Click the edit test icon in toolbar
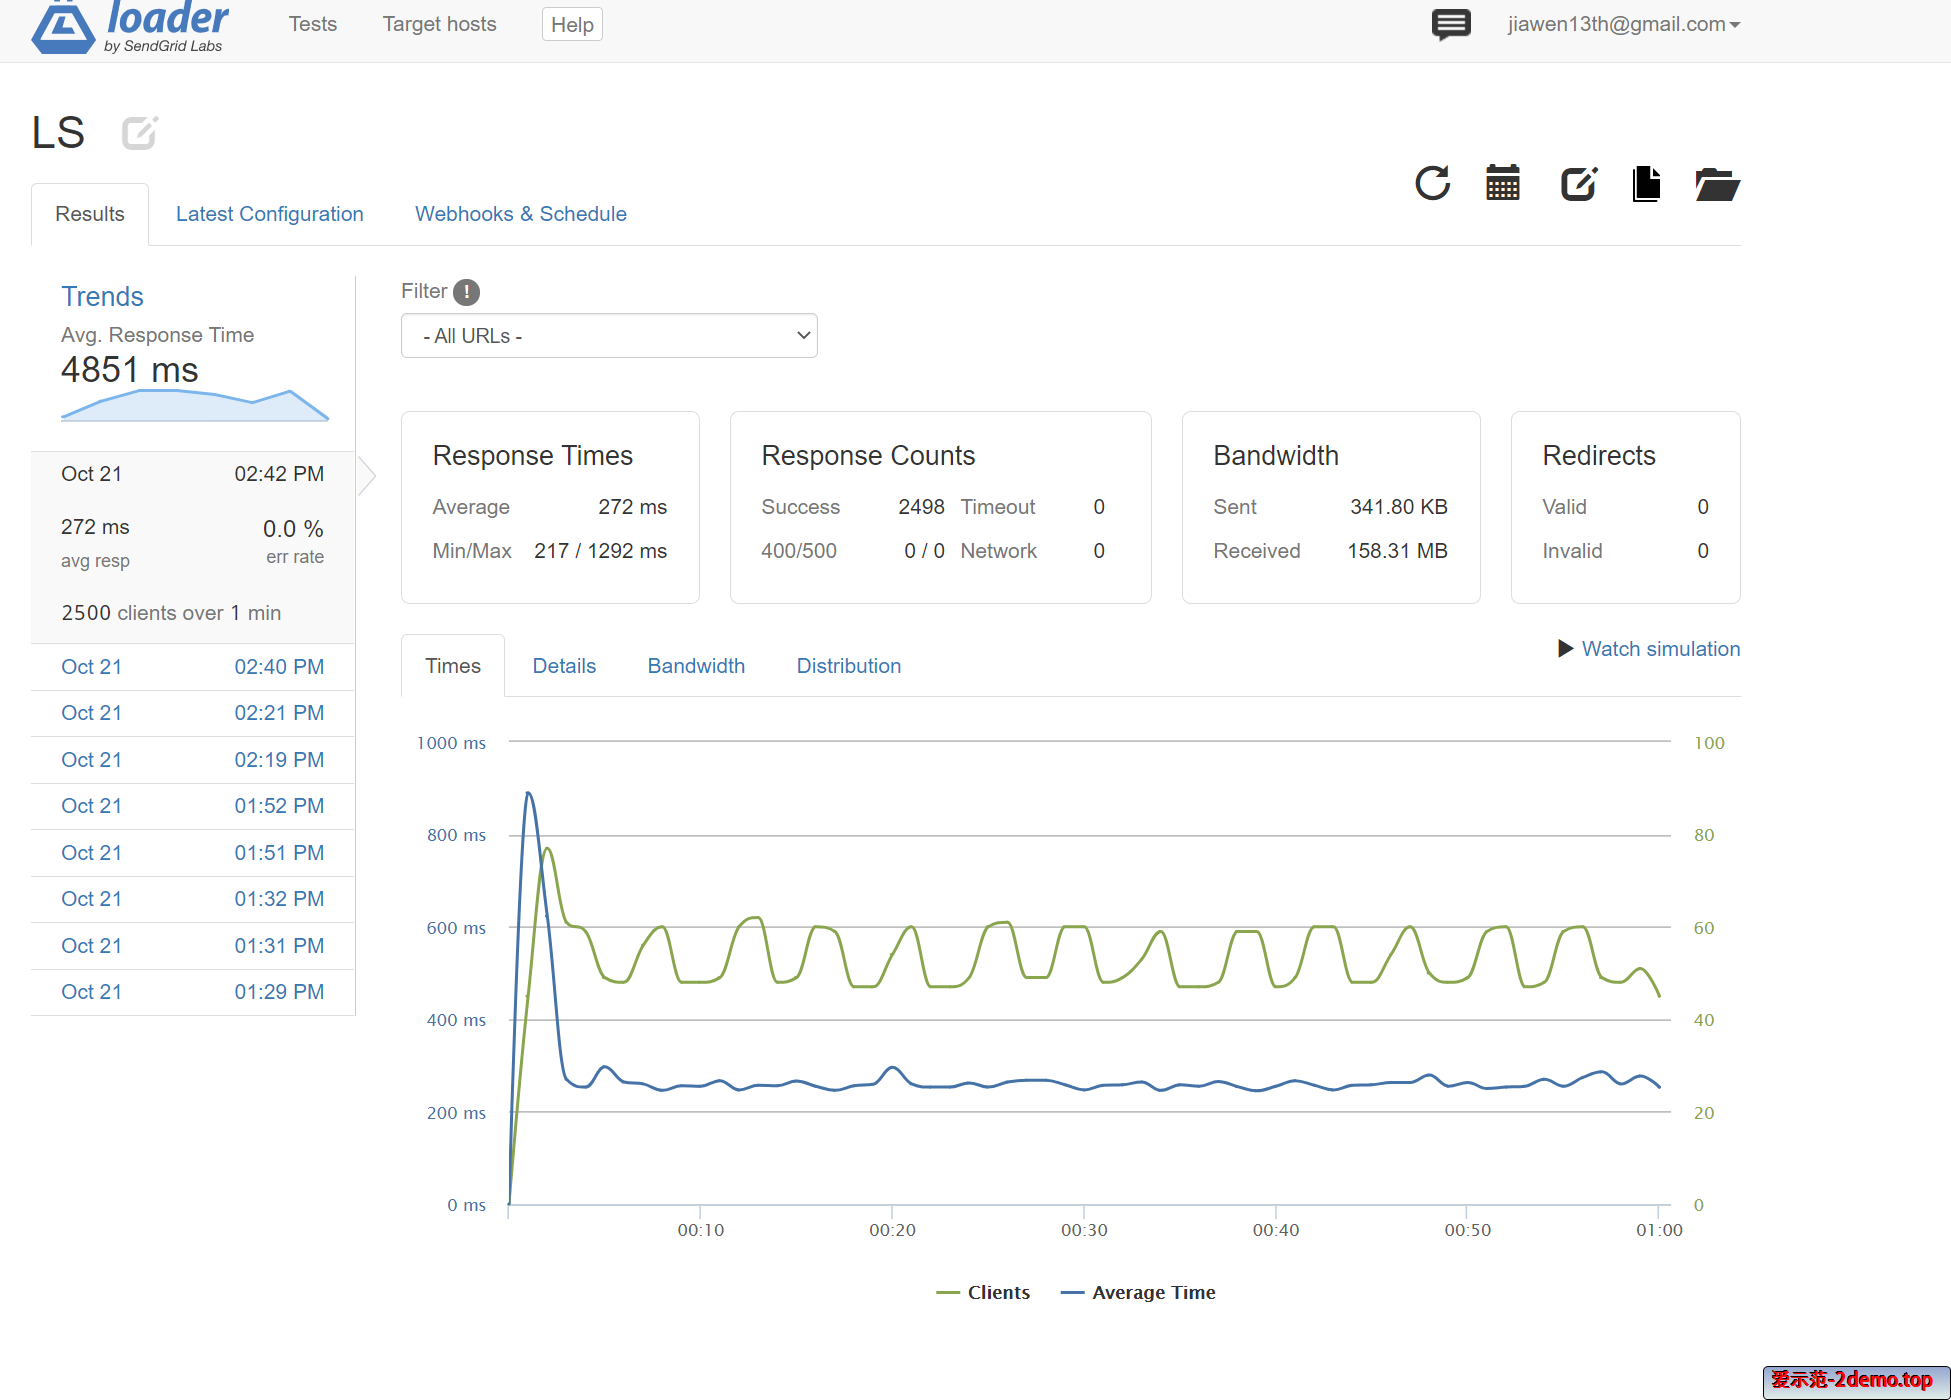 [x=1578, y=183]
